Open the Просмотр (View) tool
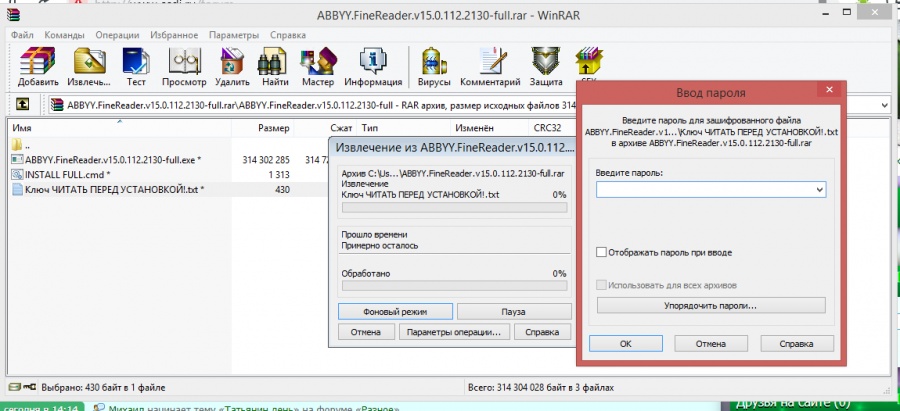The height and width of the screenshot is (411, 900). tap(184, 67)
